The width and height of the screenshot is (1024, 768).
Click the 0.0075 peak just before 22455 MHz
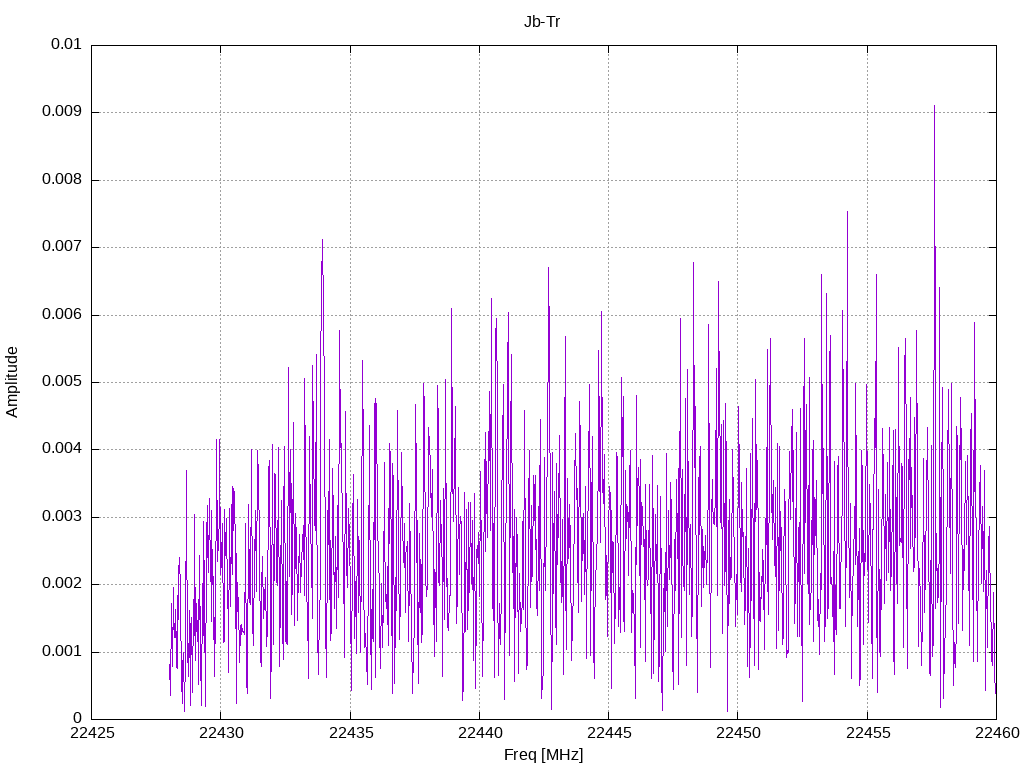(x=847, y=214)
